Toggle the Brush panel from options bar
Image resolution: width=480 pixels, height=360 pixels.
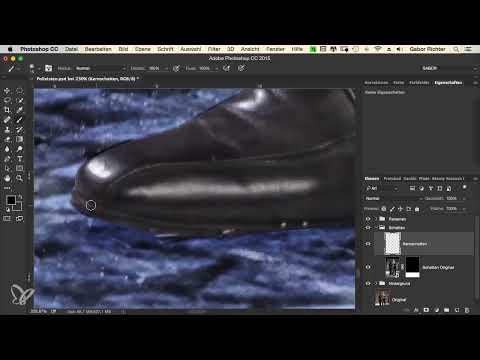pos(48,68)
